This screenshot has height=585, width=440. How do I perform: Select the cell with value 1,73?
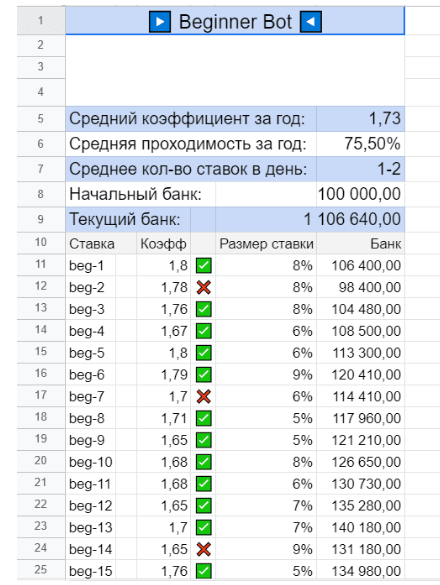tap(361, 119)
